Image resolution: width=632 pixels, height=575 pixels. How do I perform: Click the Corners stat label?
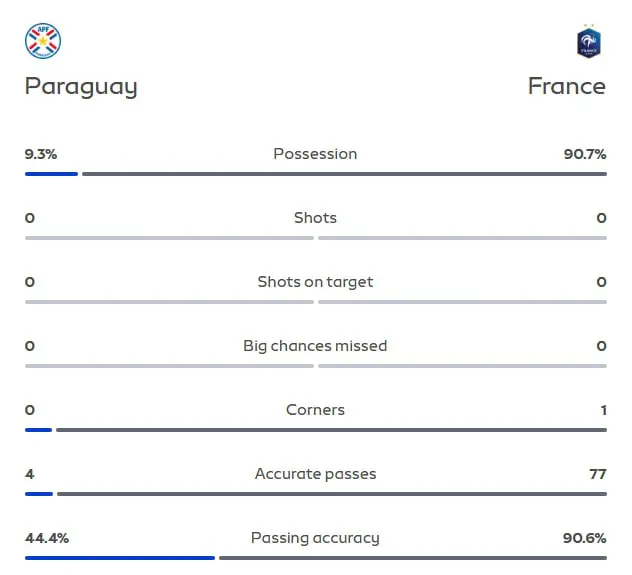pos(315,410)
